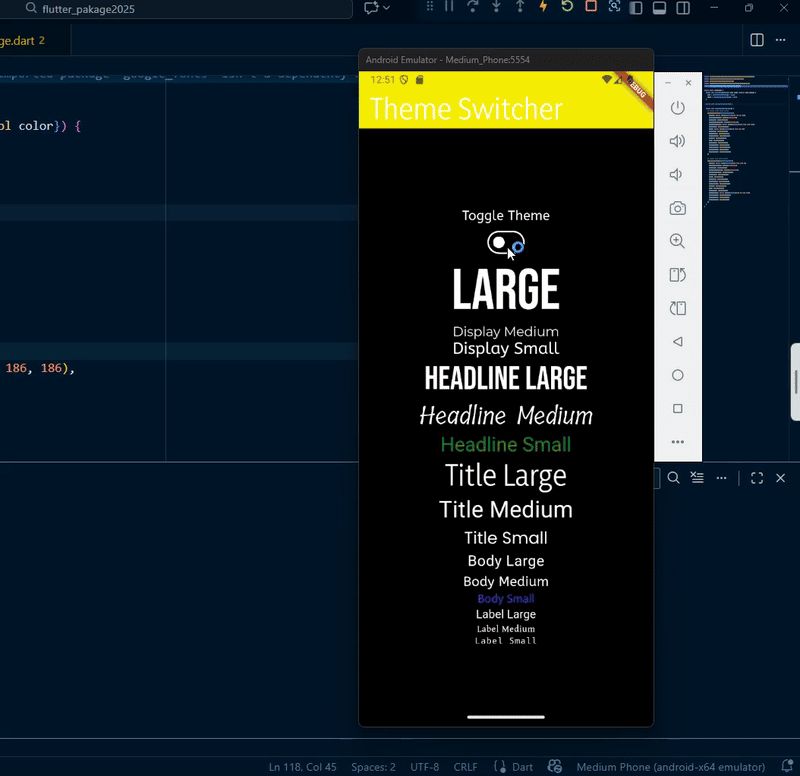800x776 pixels.
Task: Maximize the bottom panel size
Action: [x=757, y=478]
